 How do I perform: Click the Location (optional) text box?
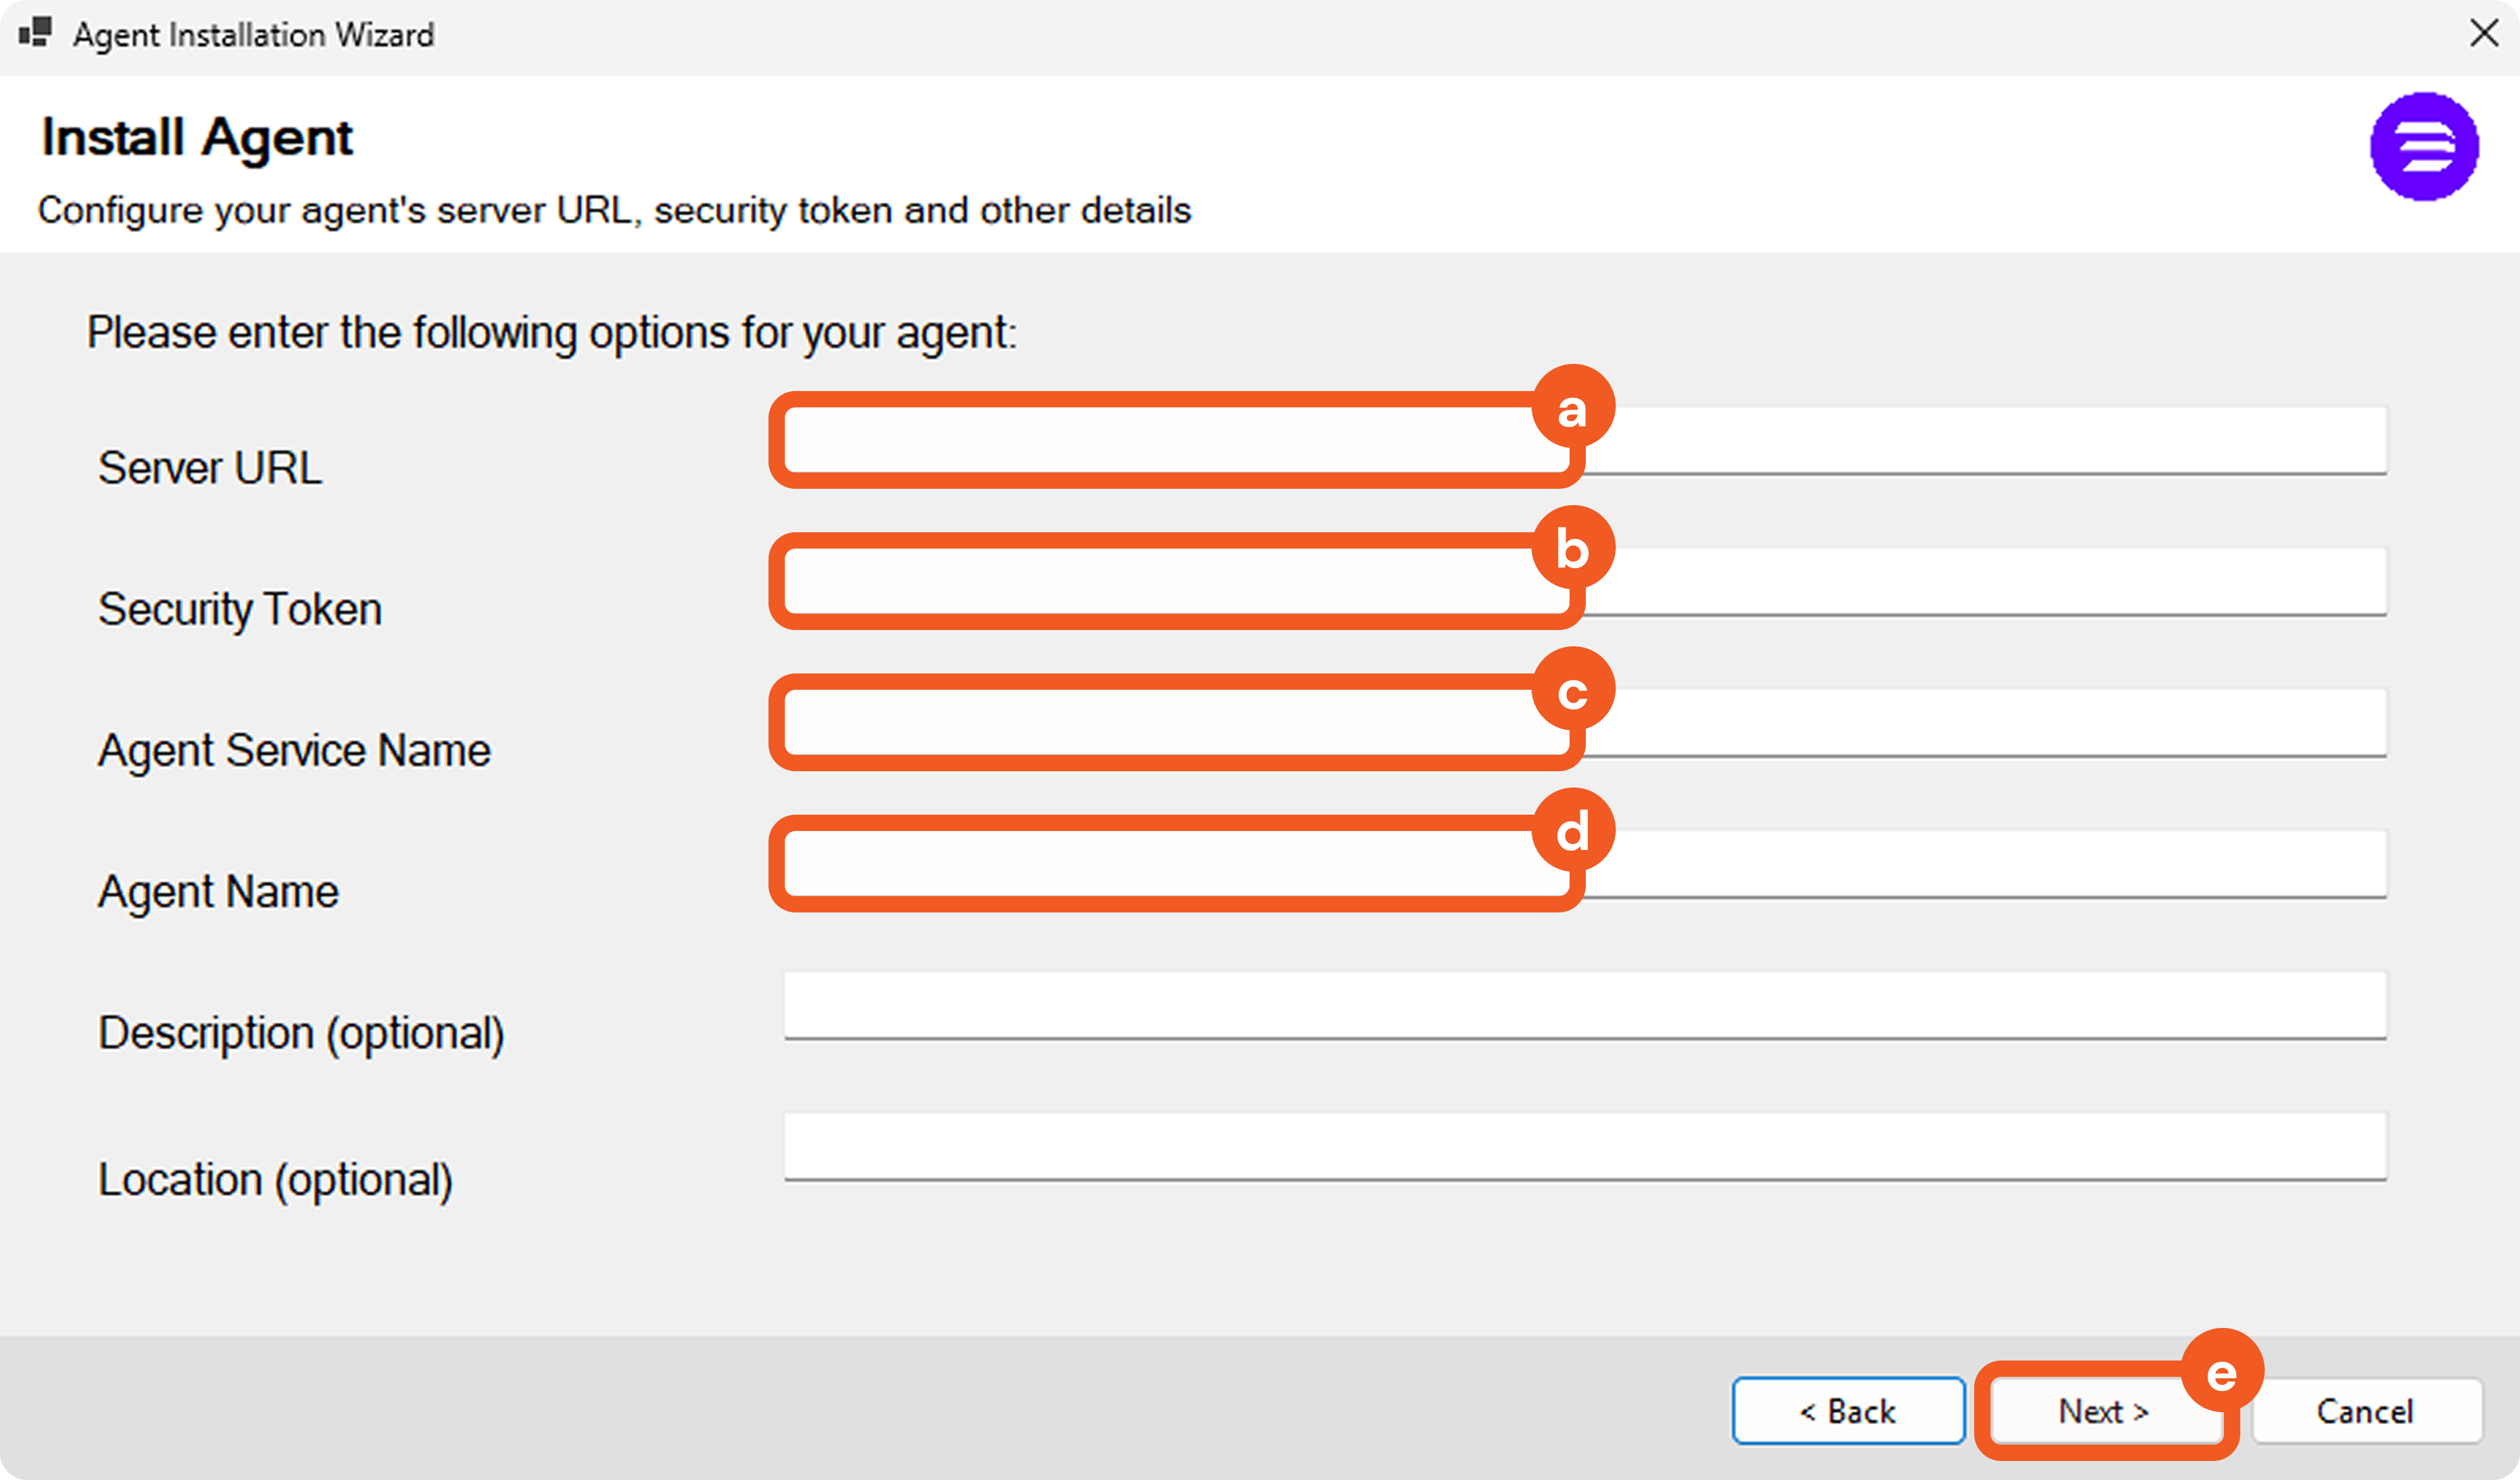1584,1145
